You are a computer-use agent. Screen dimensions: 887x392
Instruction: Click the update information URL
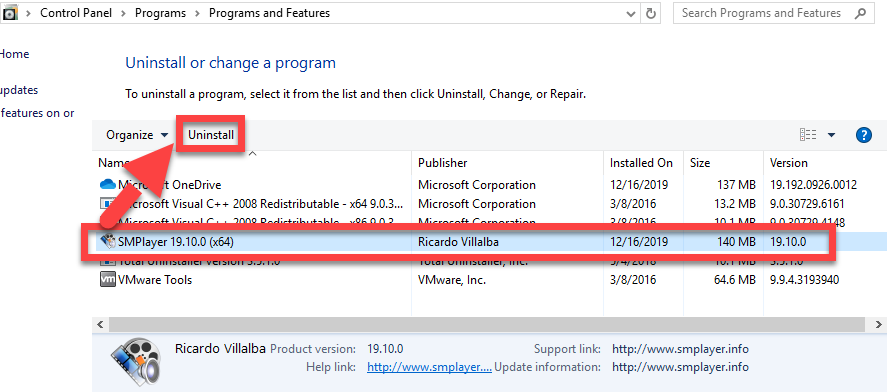[680, 367]
